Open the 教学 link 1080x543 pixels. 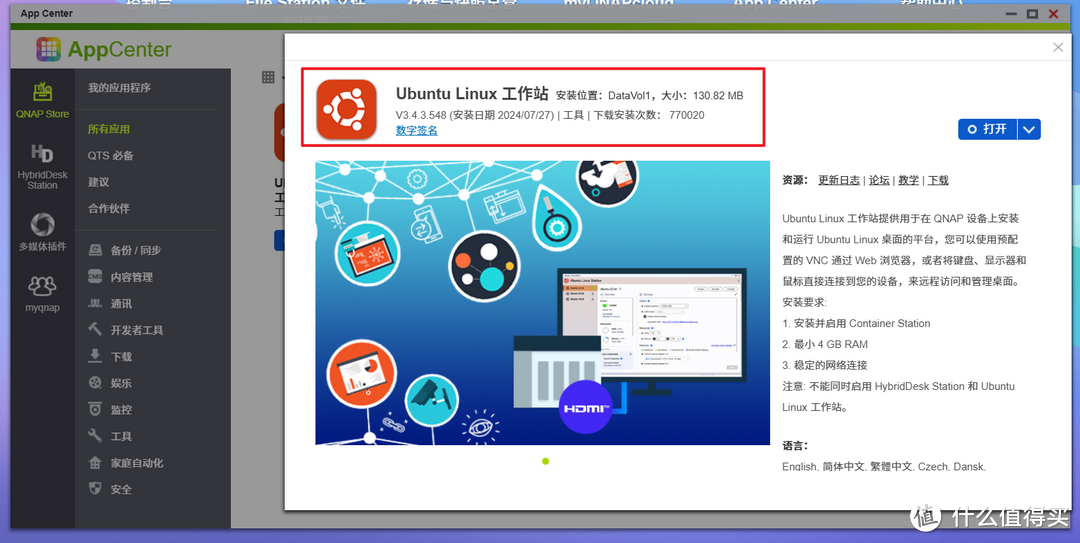(x=908, y=180)
